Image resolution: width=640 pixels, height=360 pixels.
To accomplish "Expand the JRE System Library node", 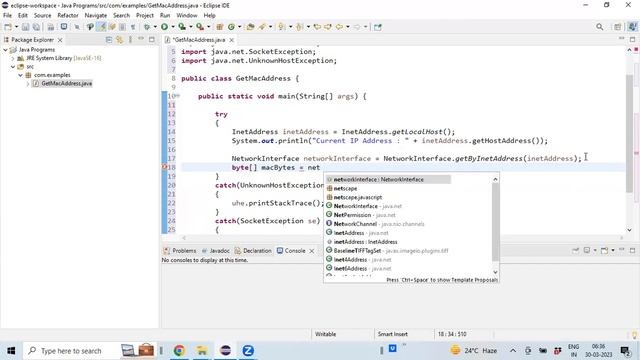I will [x=13, y=58].
